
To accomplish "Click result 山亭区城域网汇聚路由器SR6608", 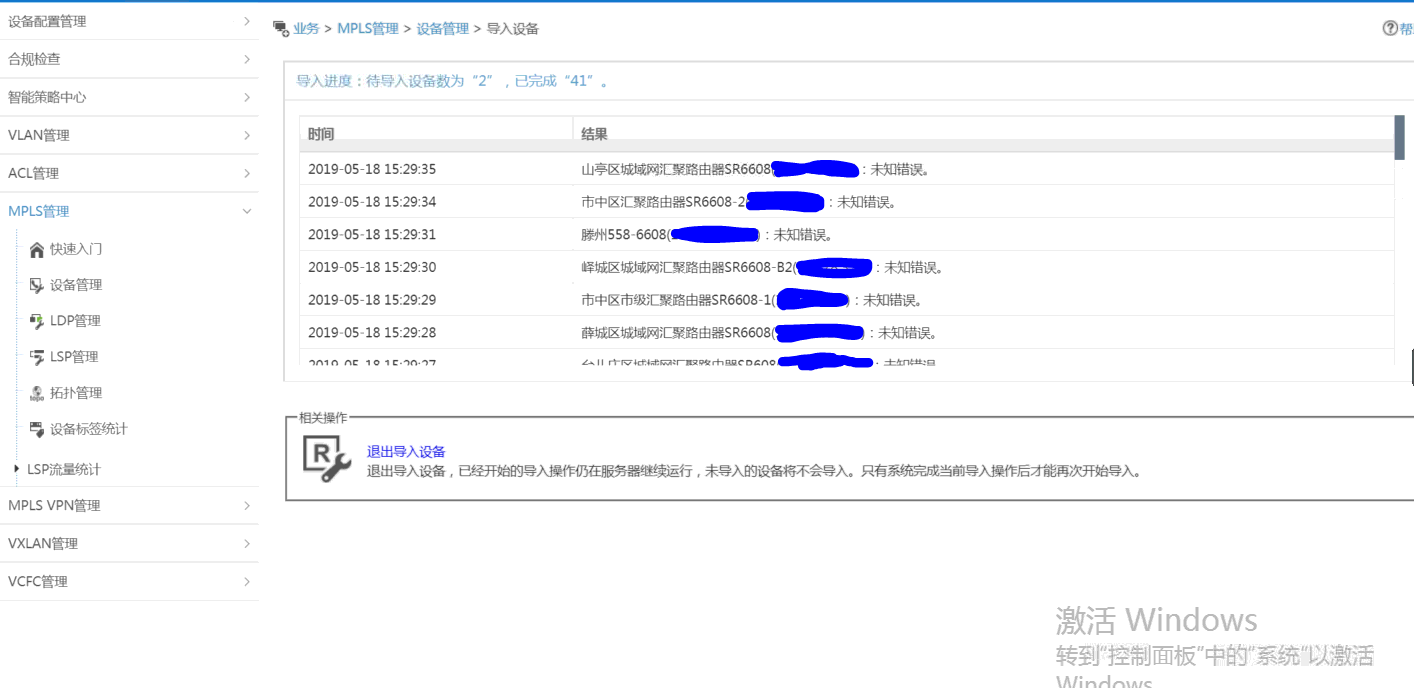I will click(x=677, y=169).
